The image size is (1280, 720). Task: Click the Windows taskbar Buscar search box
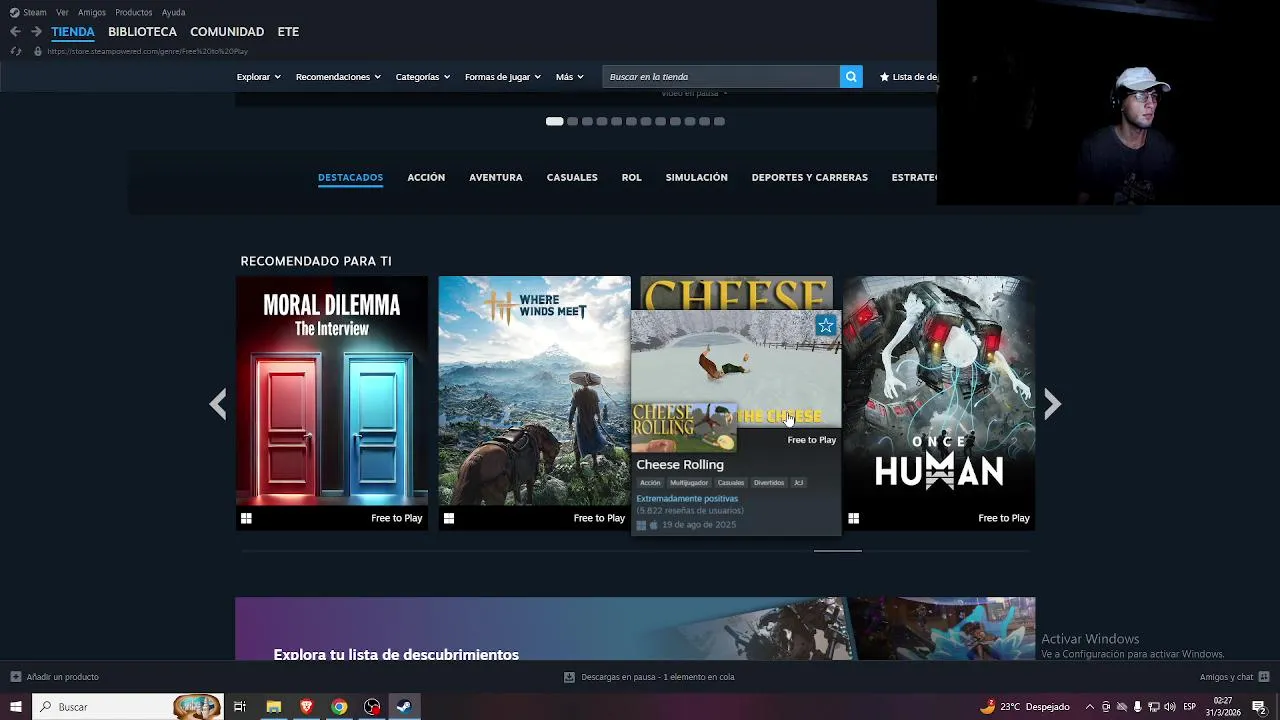(x=127, y=707)
